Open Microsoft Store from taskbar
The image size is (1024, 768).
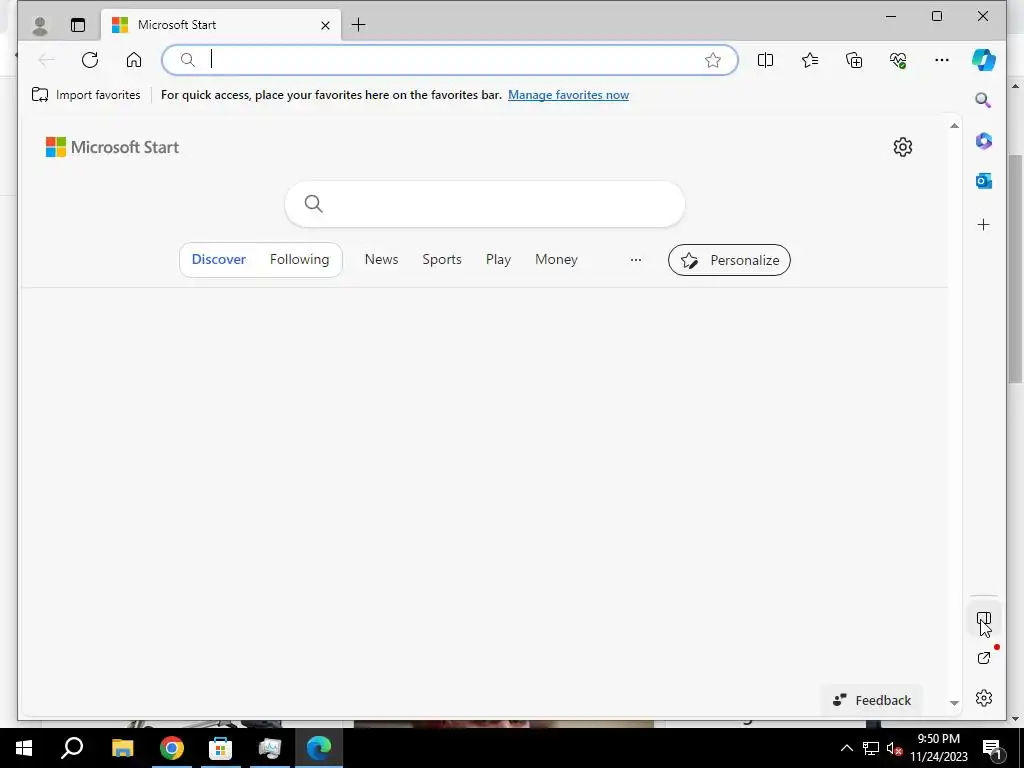point(221,748)
